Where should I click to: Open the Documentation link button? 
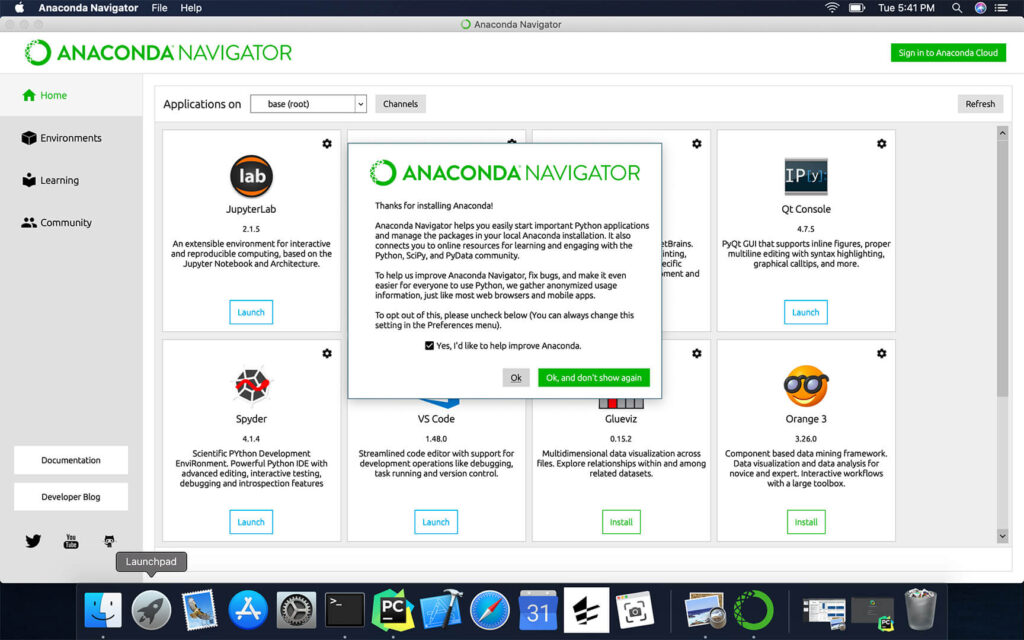pos(71,460)
